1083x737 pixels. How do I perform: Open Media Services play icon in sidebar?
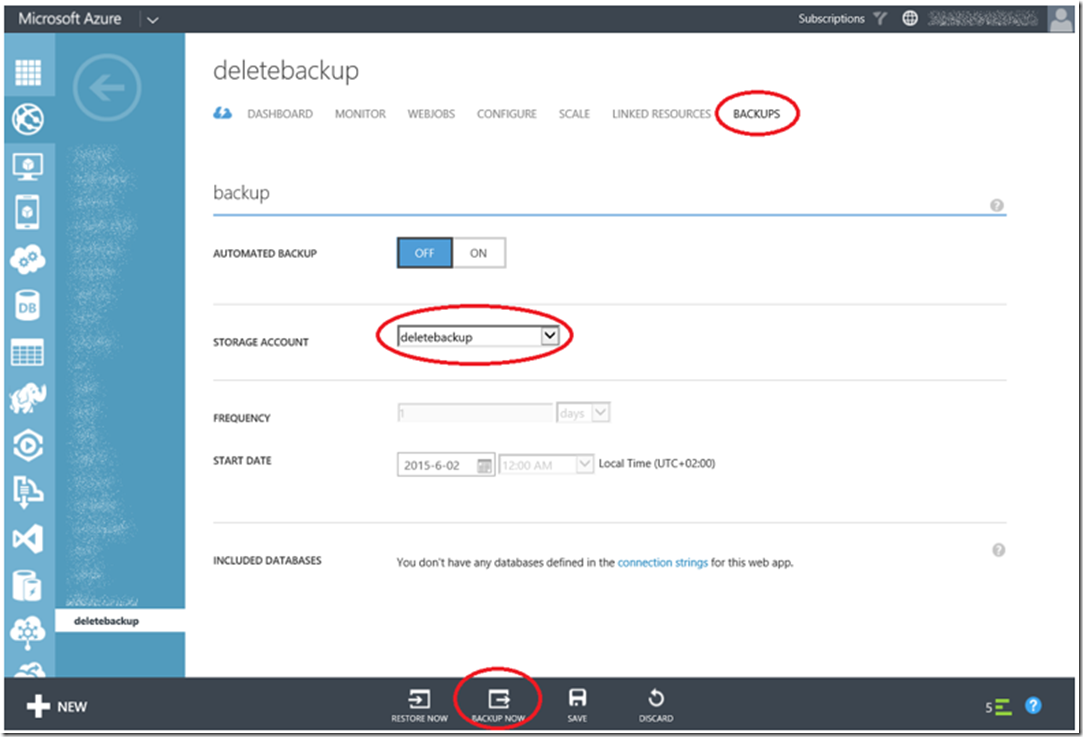28,446
